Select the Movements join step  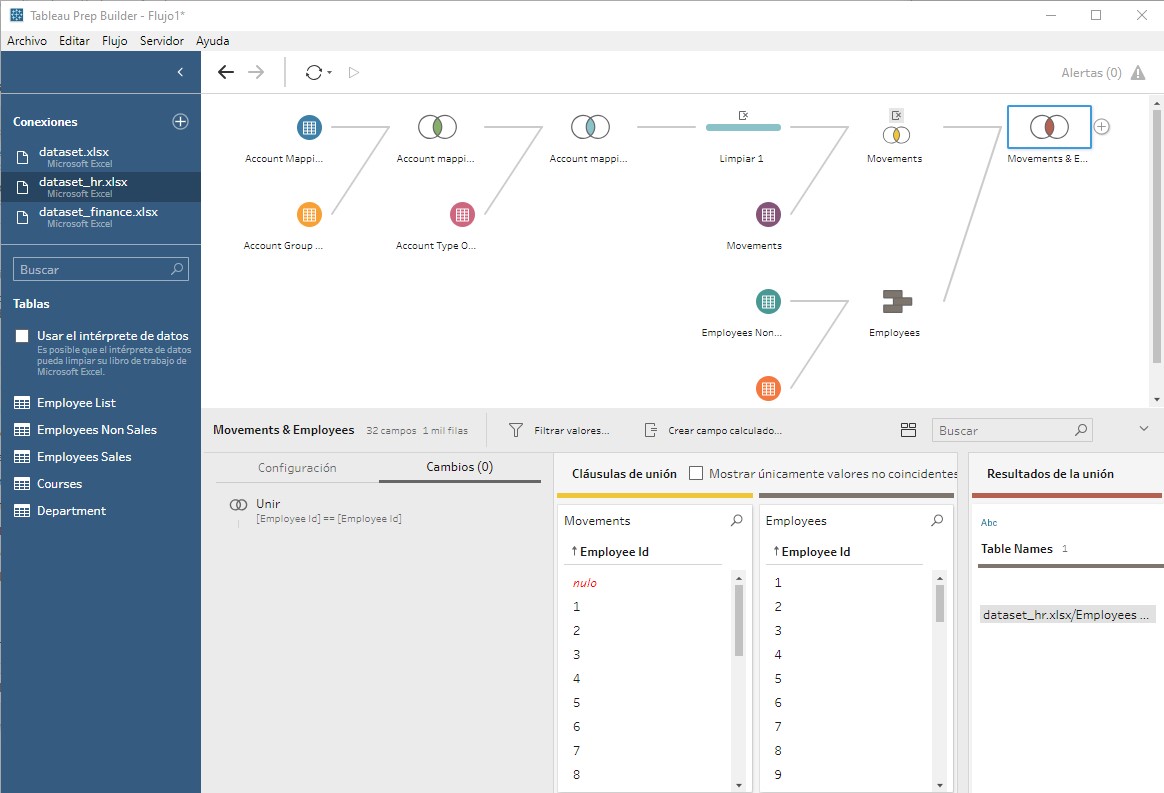pos(896,135)
